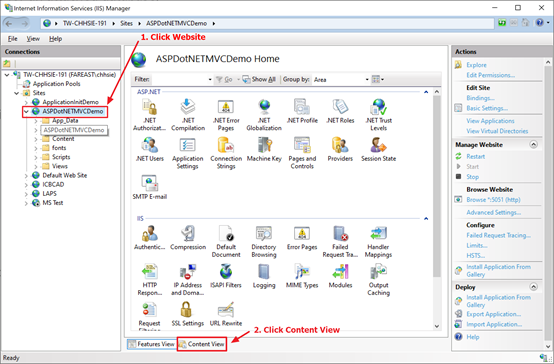This screenshot has width=554, height=364.
Task: Open the URL Rewrite feature
Action: click(x=226, y=314)
